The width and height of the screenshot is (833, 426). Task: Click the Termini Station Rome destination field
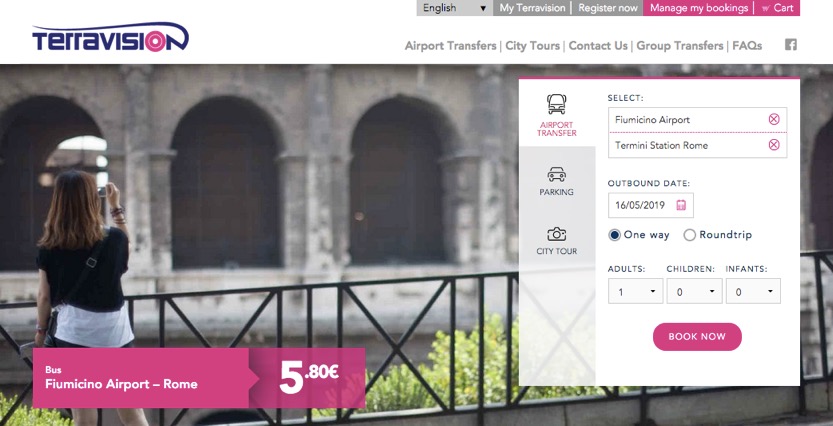click(698, 145)
